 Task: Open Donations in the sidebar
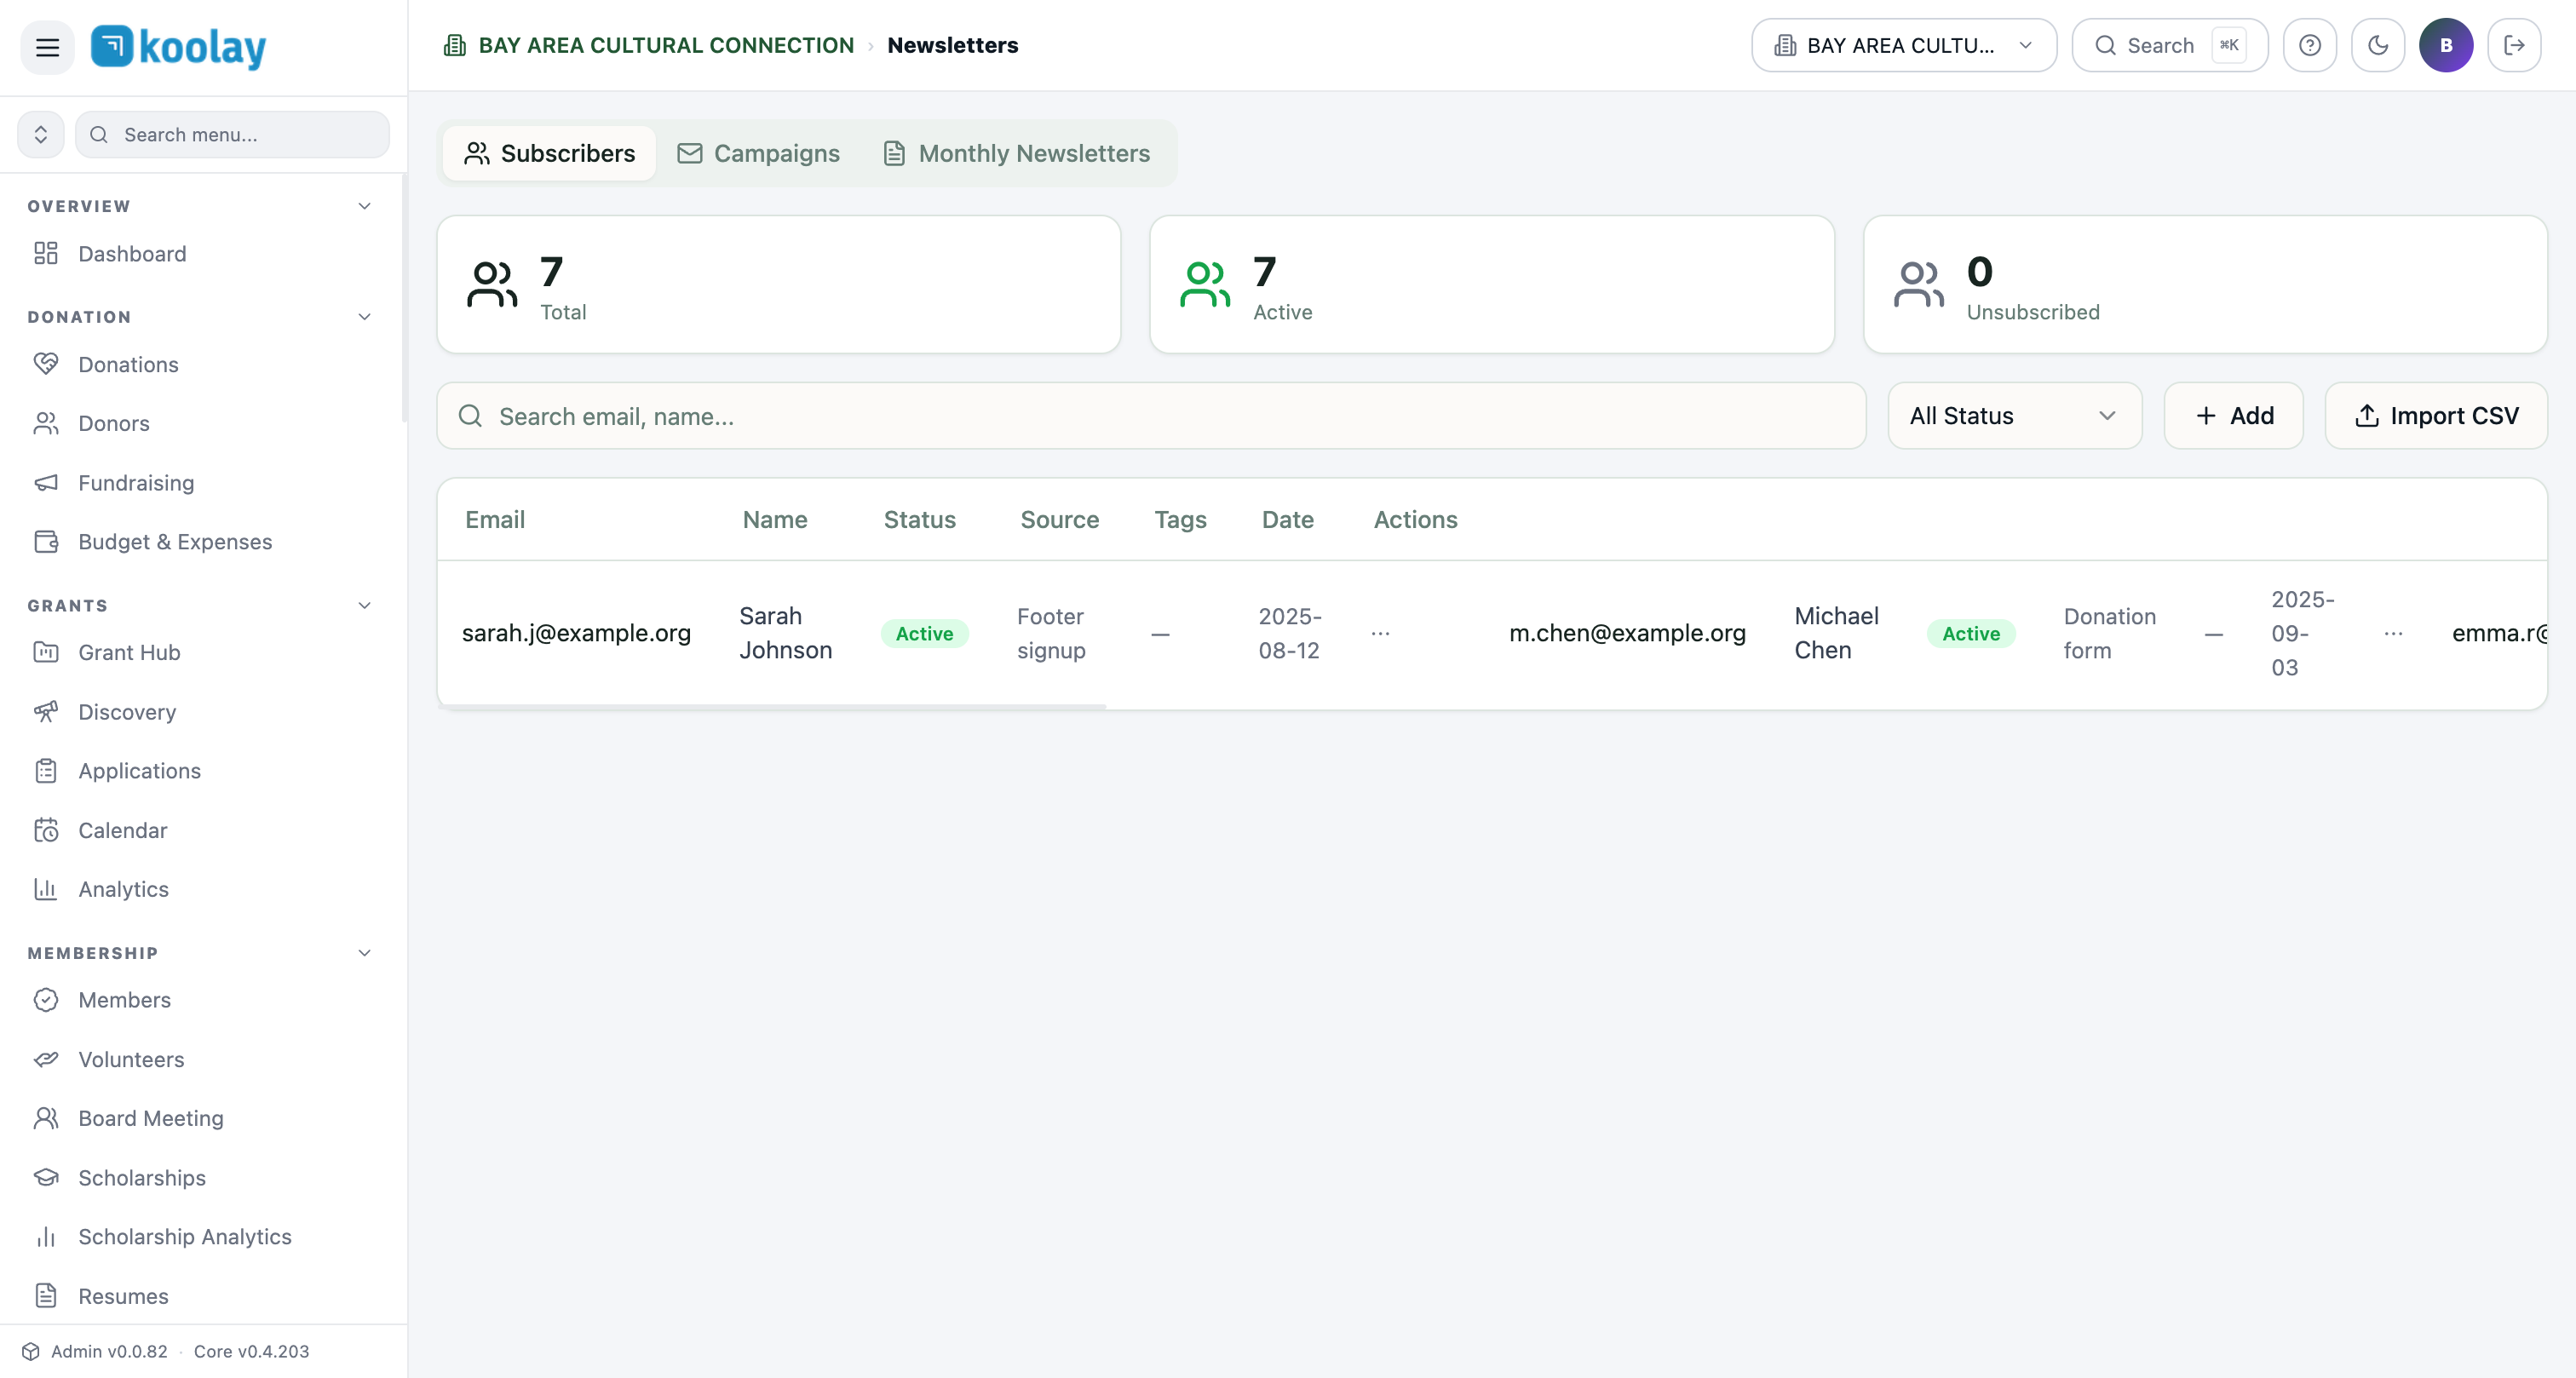click(128, 364)
